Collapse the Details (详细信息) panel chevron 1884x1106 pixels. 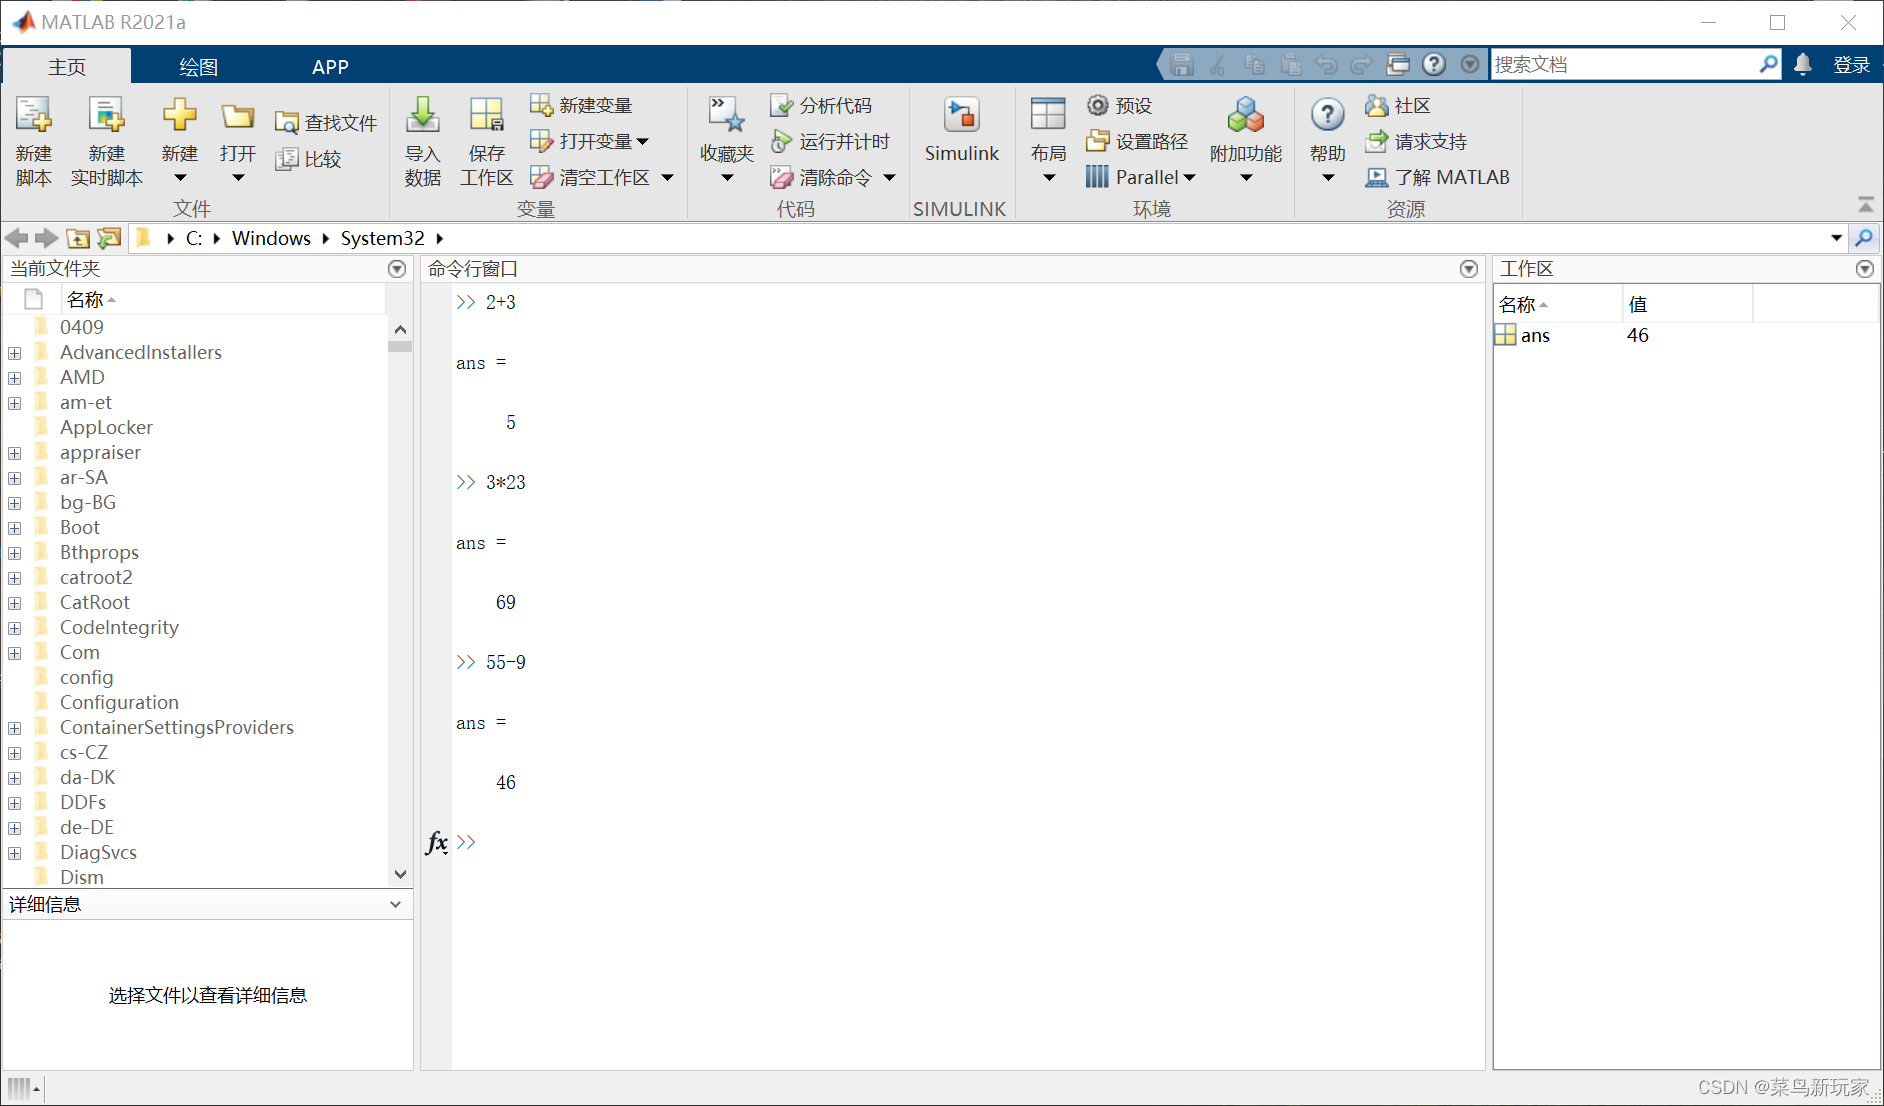(395, 904)
